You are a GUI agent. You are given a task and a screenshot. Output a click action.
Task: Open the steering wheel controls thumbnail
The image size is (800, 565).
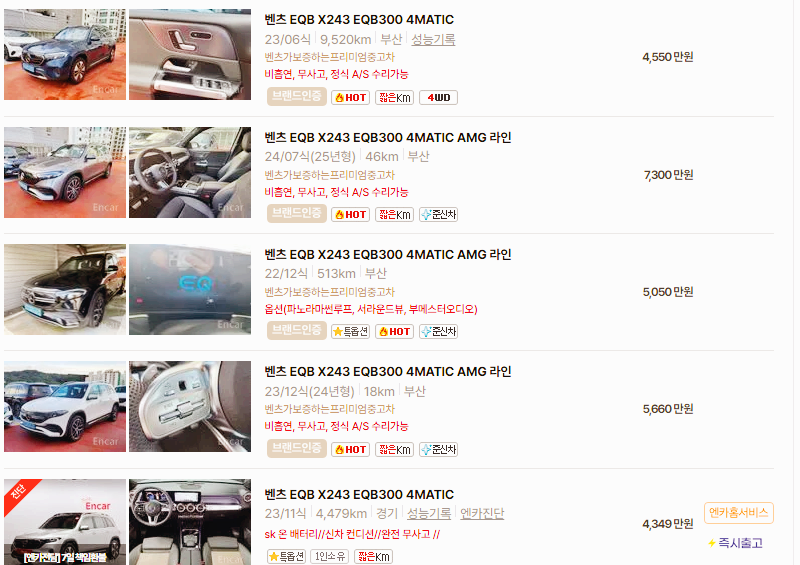pos(190,406)
